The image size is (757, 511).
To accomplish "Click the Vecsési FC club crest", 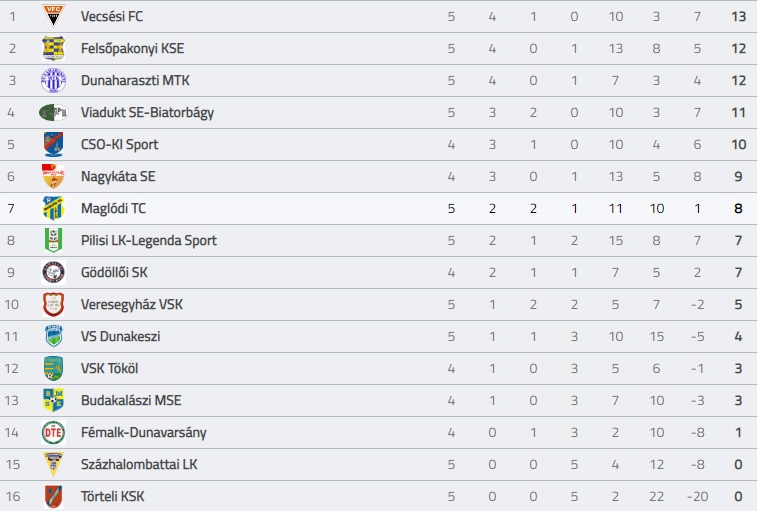I will pyautogui.click(x=53, y=16).
